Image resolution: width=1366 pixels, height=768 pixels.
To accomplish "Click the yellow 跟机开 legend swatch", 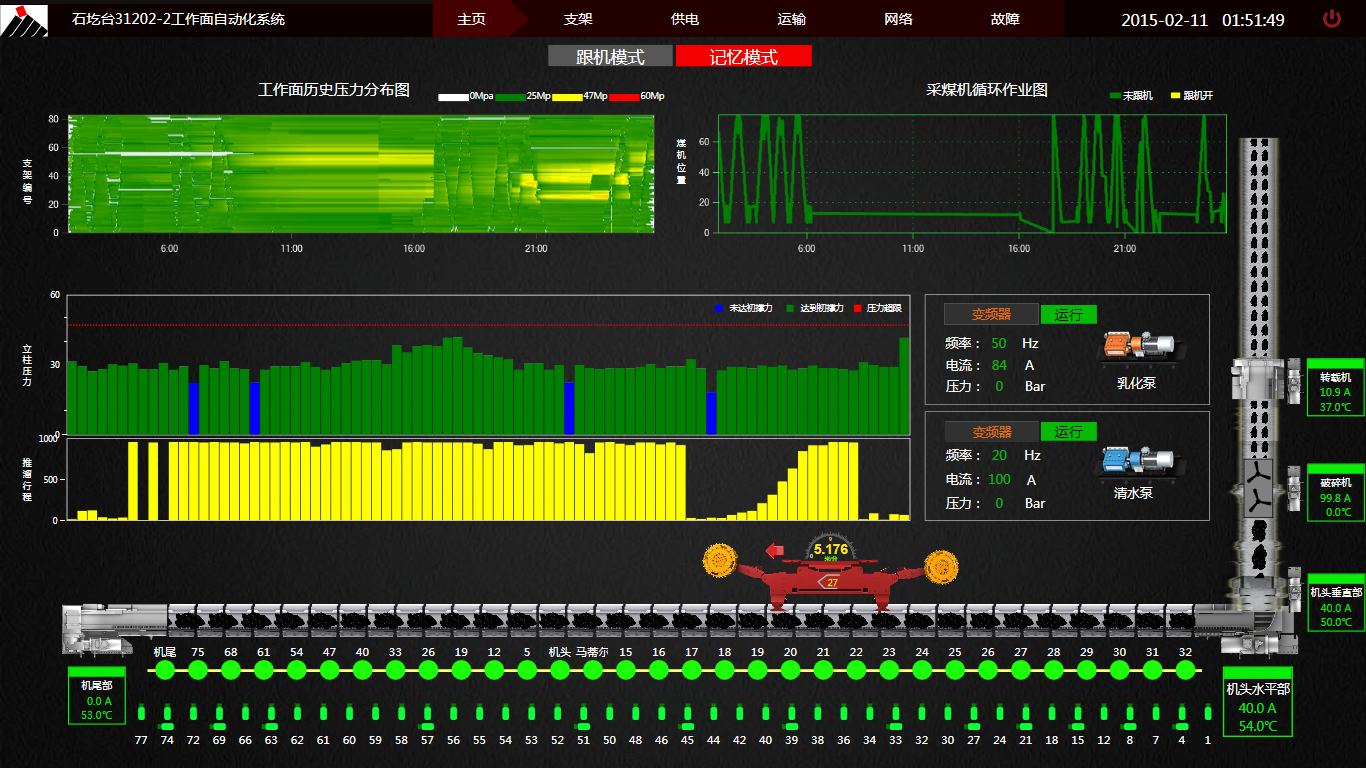I will (1176, 96).
